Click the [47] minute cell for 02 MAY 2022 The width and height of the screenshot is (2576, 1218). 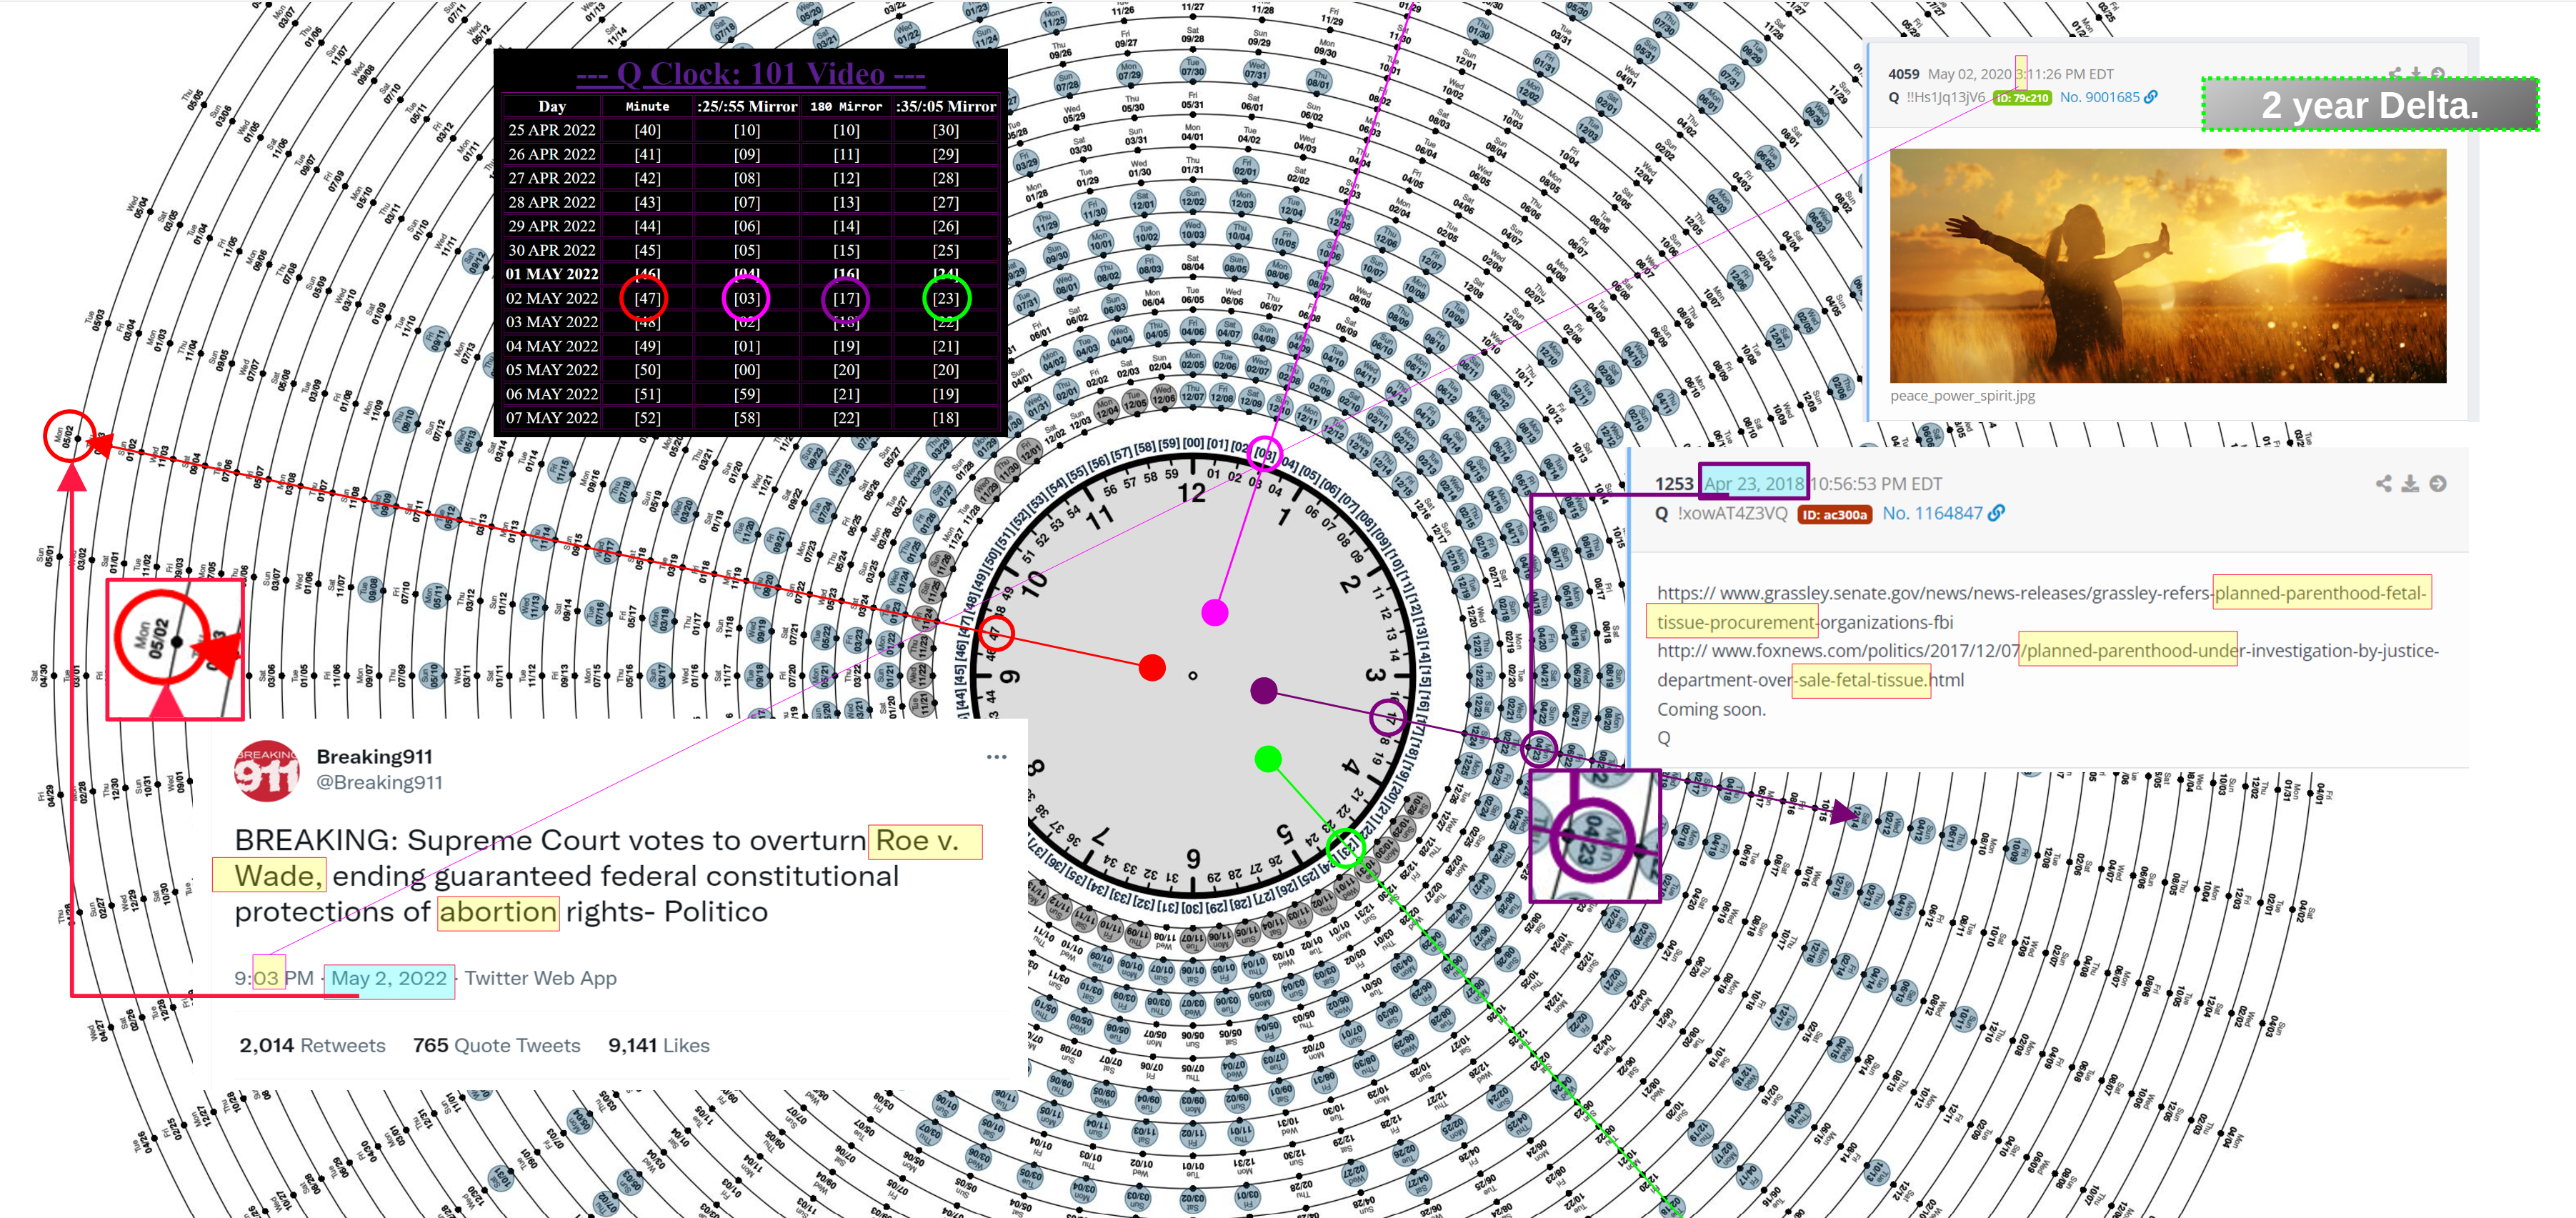pos(647,298)
